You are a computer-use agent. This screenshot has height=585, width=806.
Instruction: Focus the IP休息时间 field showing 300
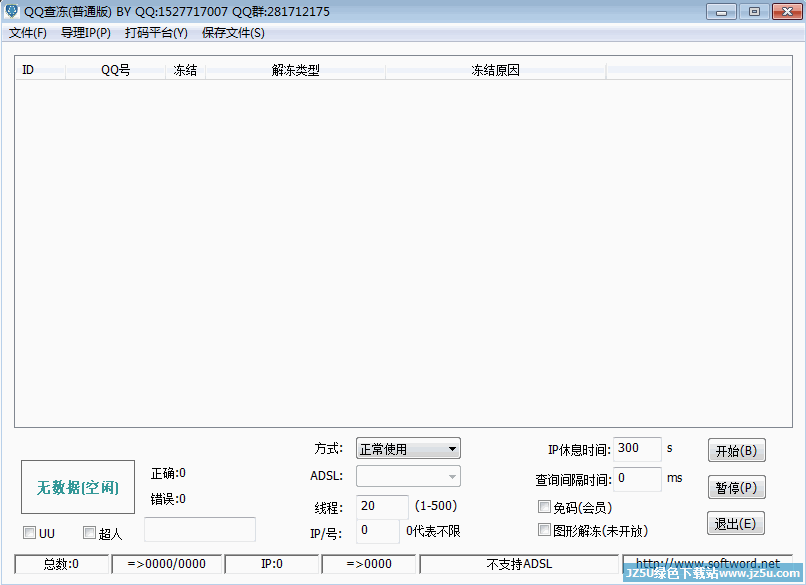(x=637, y=449)
